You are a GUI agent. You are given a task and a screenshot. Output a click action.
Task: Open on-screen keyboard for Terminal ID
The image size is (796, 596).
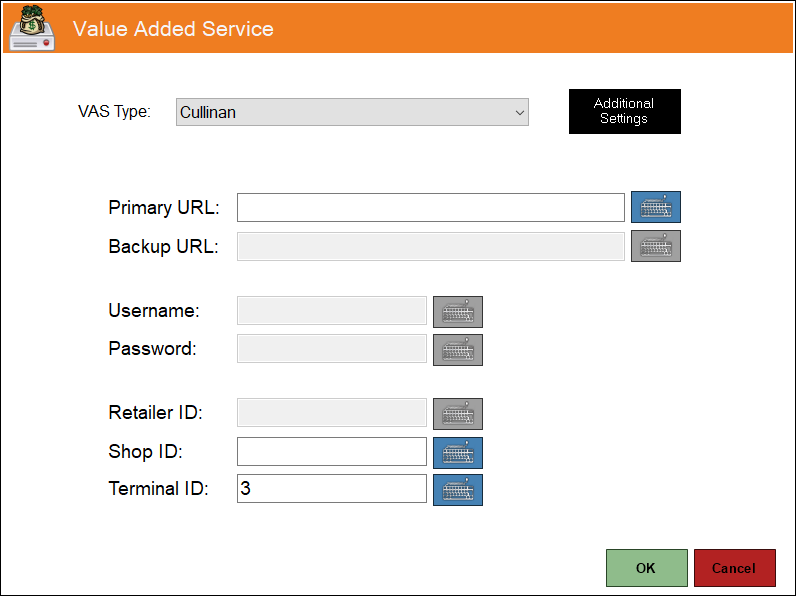pos(457,490)
